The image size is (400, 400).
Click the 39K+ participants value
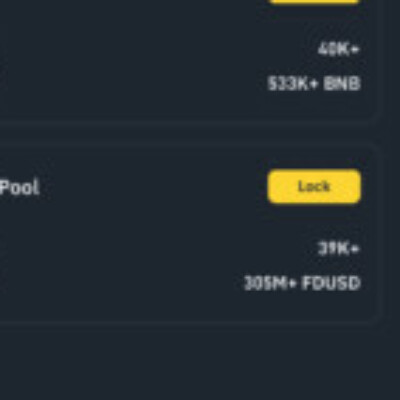339,248
